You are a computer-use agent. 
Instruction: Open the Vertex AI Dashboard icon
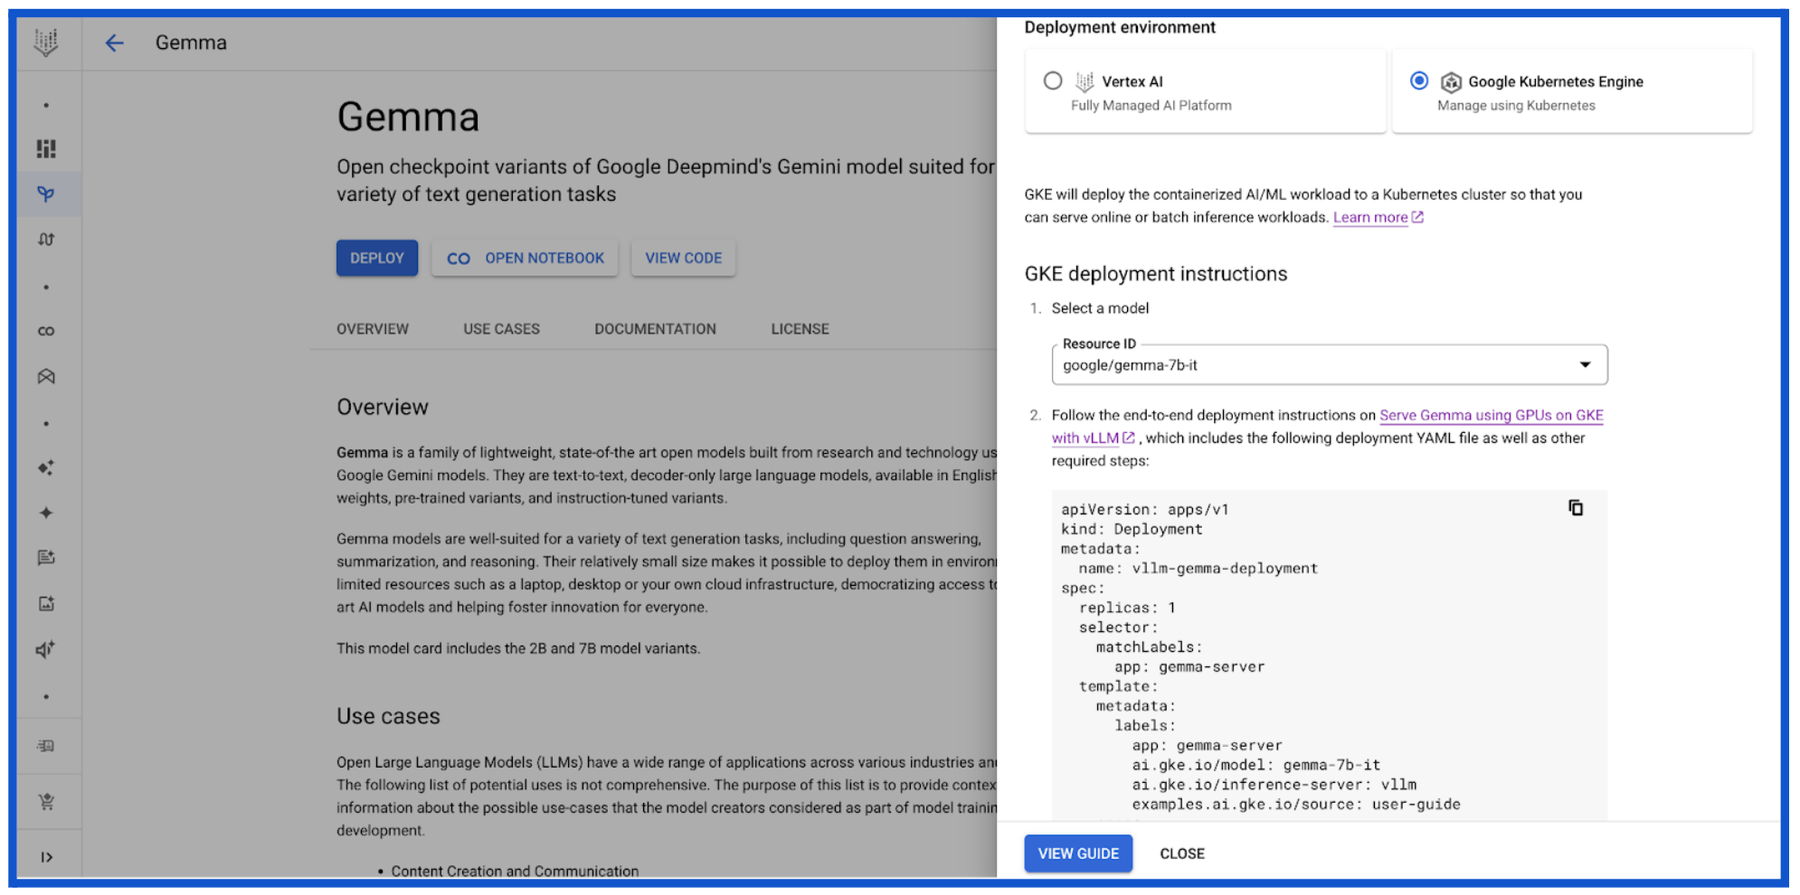(x=46, y=148)
